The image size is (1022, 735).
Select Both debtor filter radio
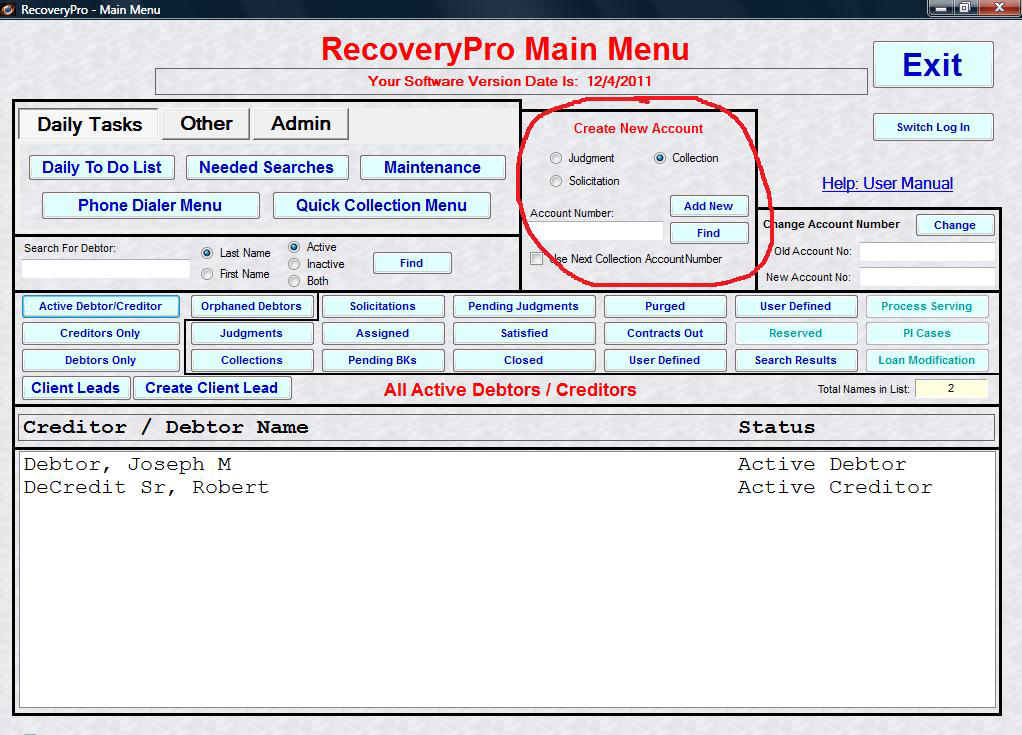(x=294, y=281)
